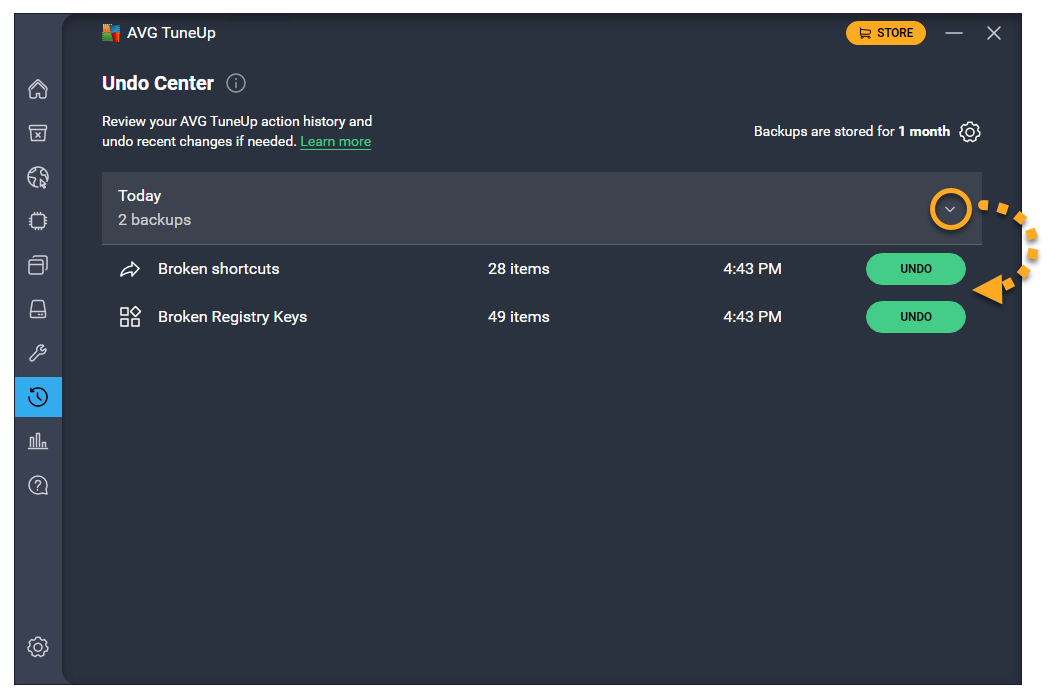
Task: Click the info icon beside Undo Center
Action: (236, 84)
